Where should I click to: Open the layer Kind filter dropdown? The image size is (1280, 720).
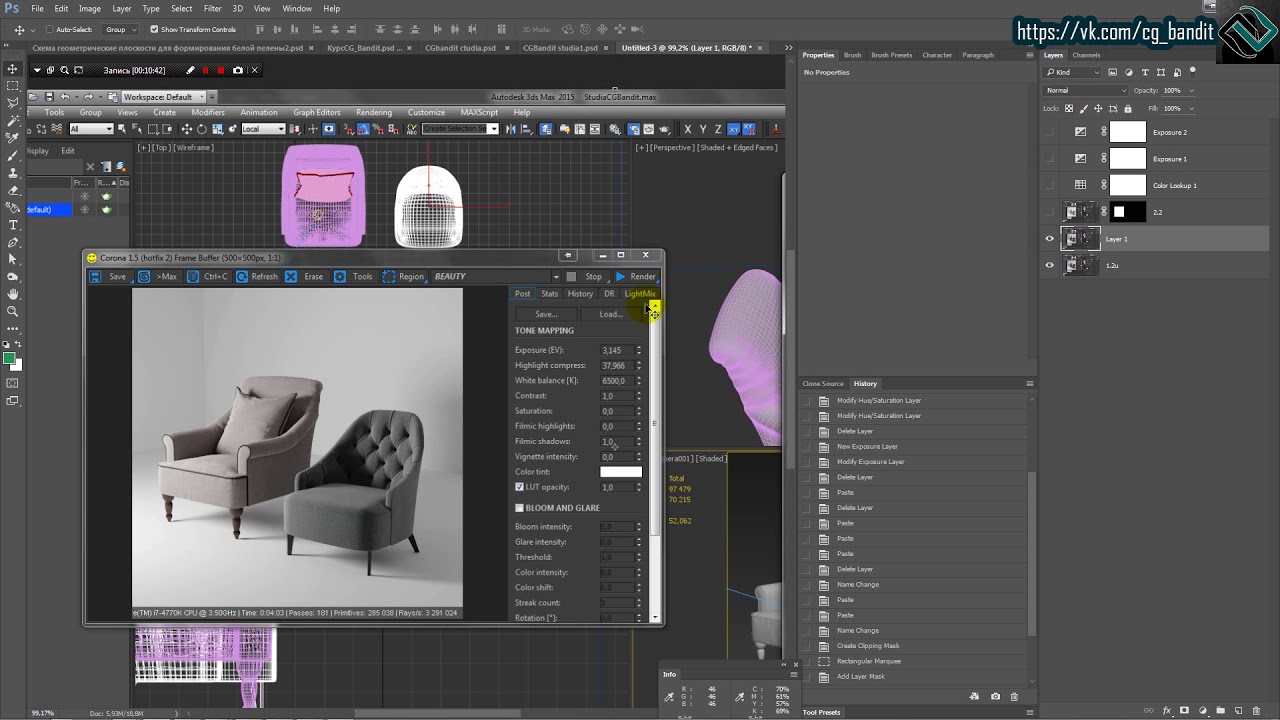pos(1074,72)
